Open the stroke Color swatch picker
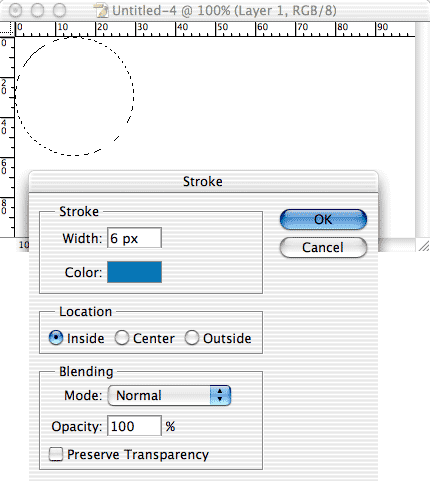The height and width of the screenshot is (481, 430). click(x=134, y=272)
